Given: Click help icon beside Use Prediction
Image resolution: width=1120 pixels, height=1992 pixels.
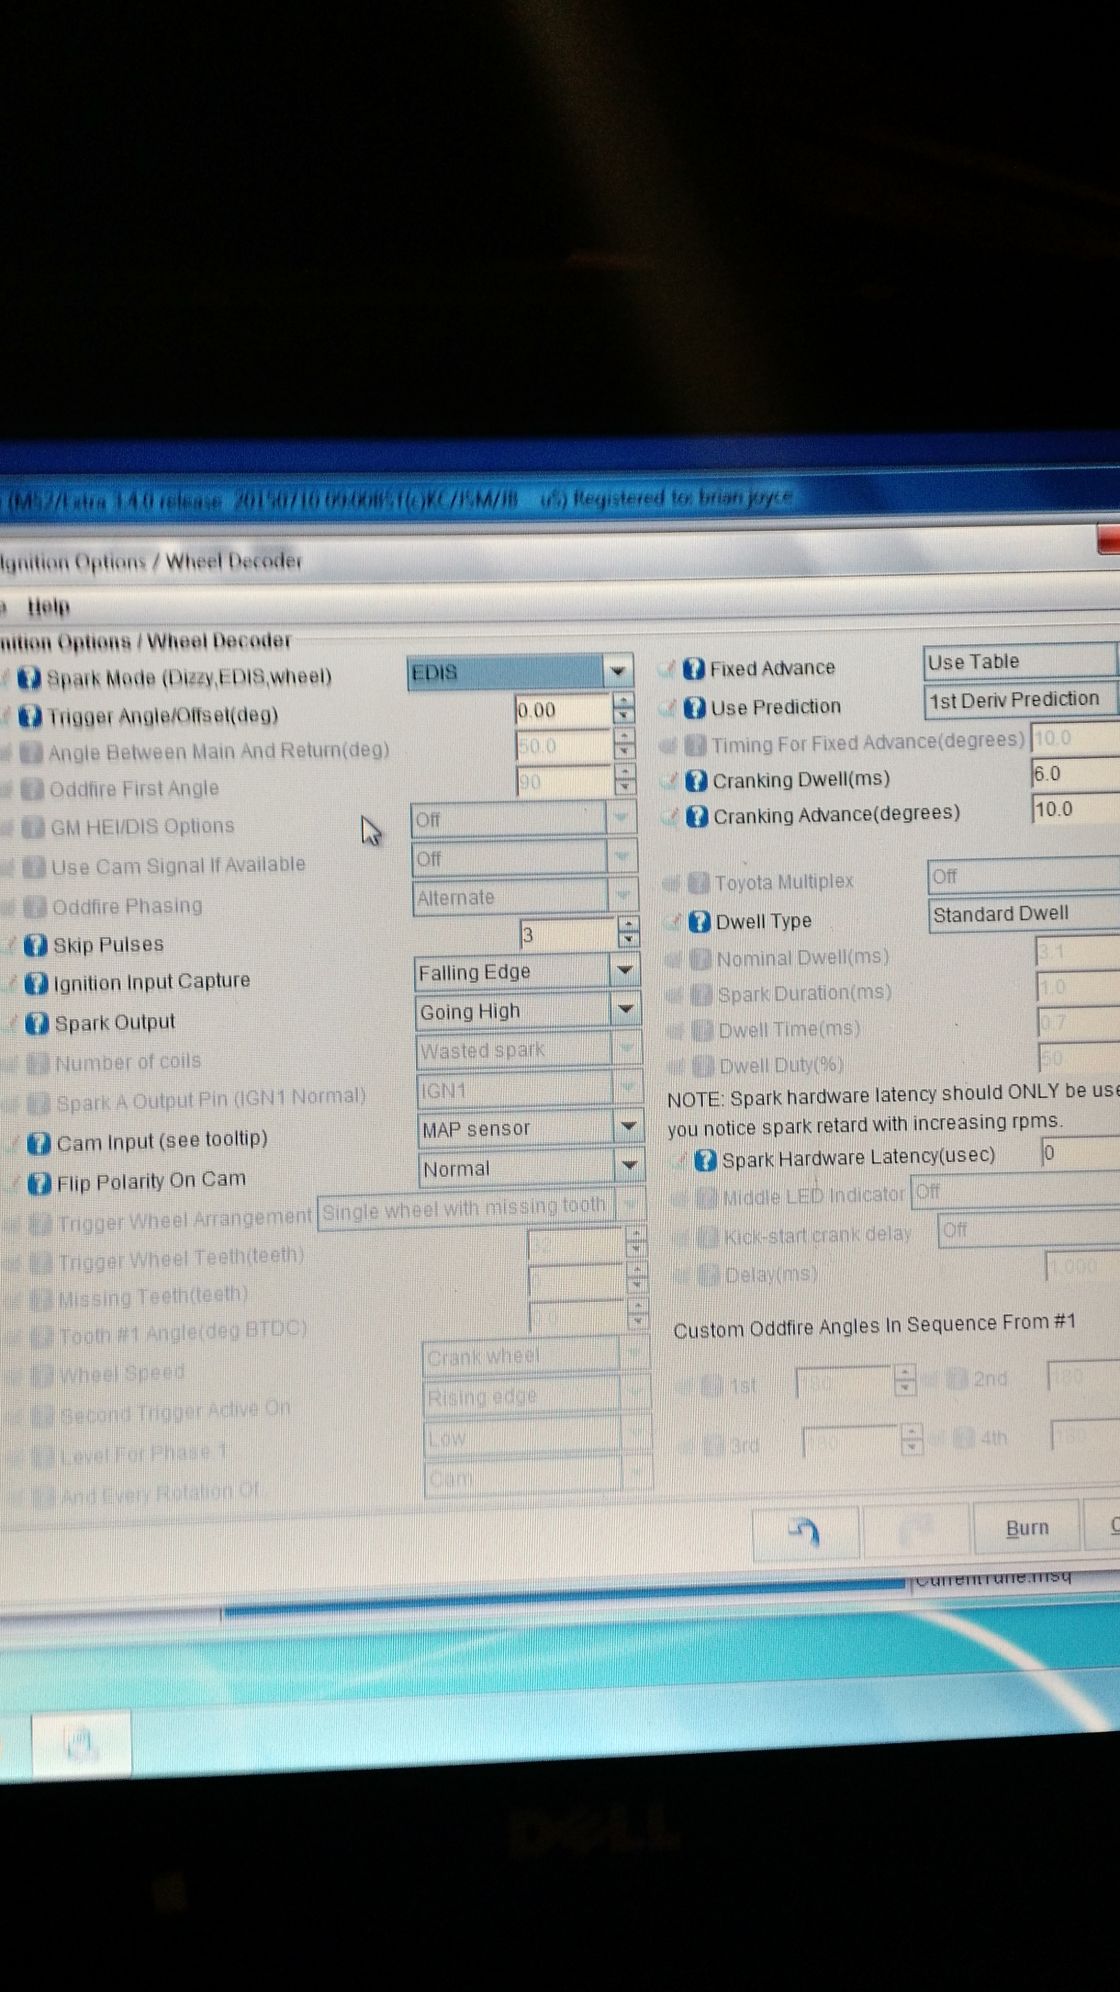Looking at the screenshot, I should click(x=695, y=708).
